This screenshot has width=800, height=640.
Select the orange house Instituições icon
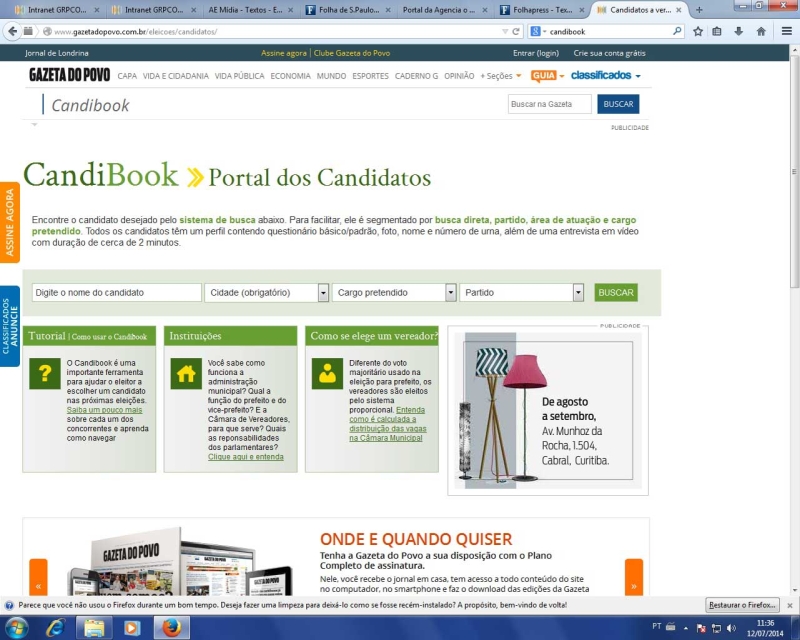[x=187, y=374]
